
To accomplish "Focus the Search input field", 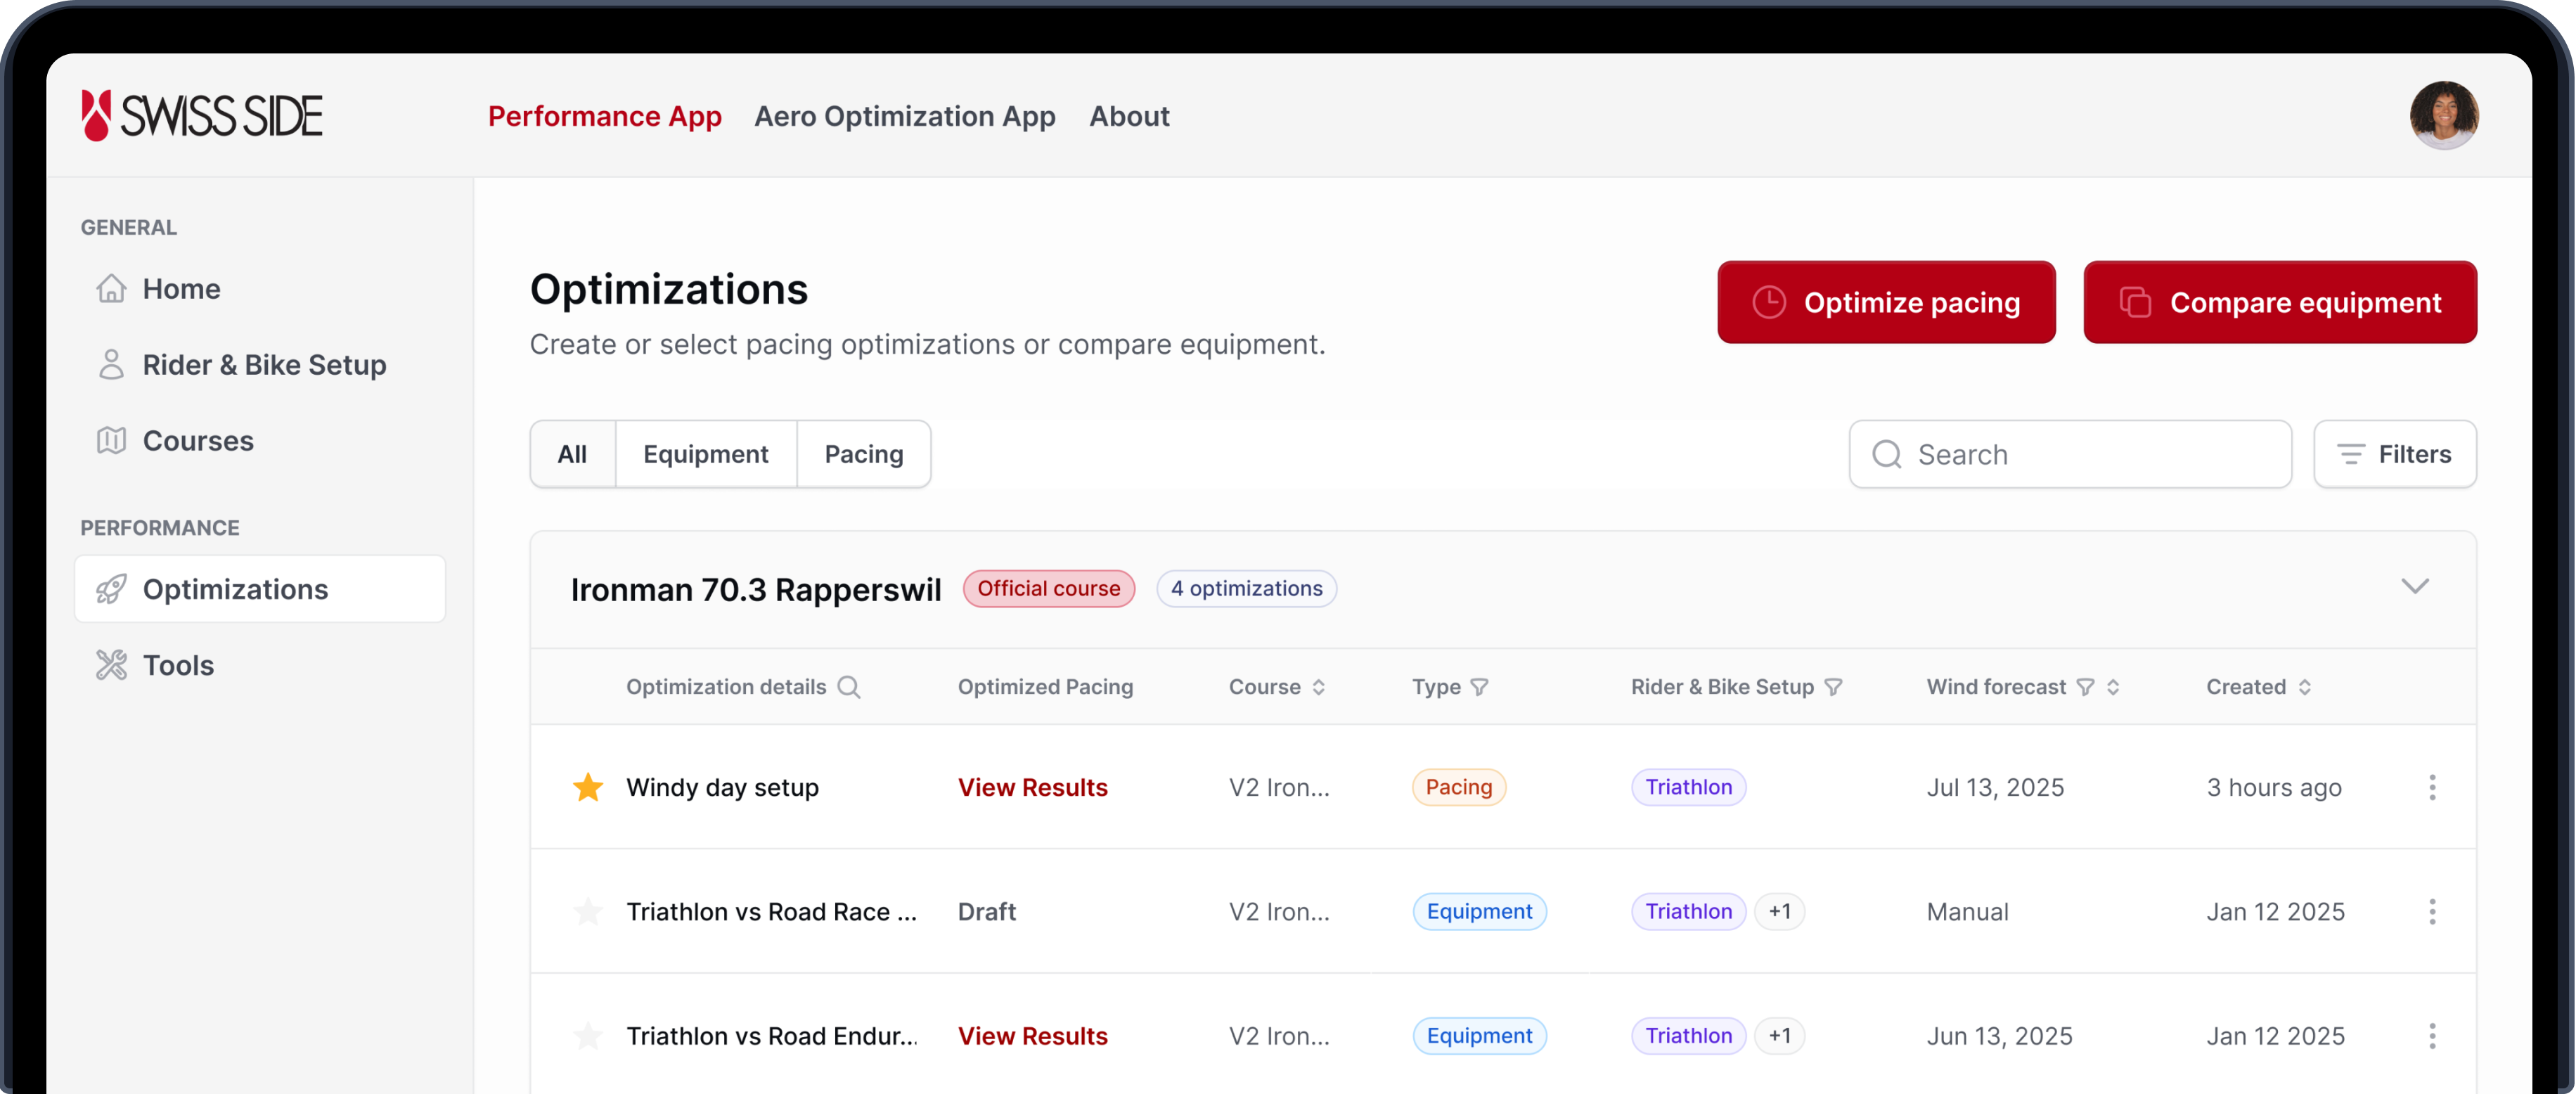I will tap(2070, 454).
